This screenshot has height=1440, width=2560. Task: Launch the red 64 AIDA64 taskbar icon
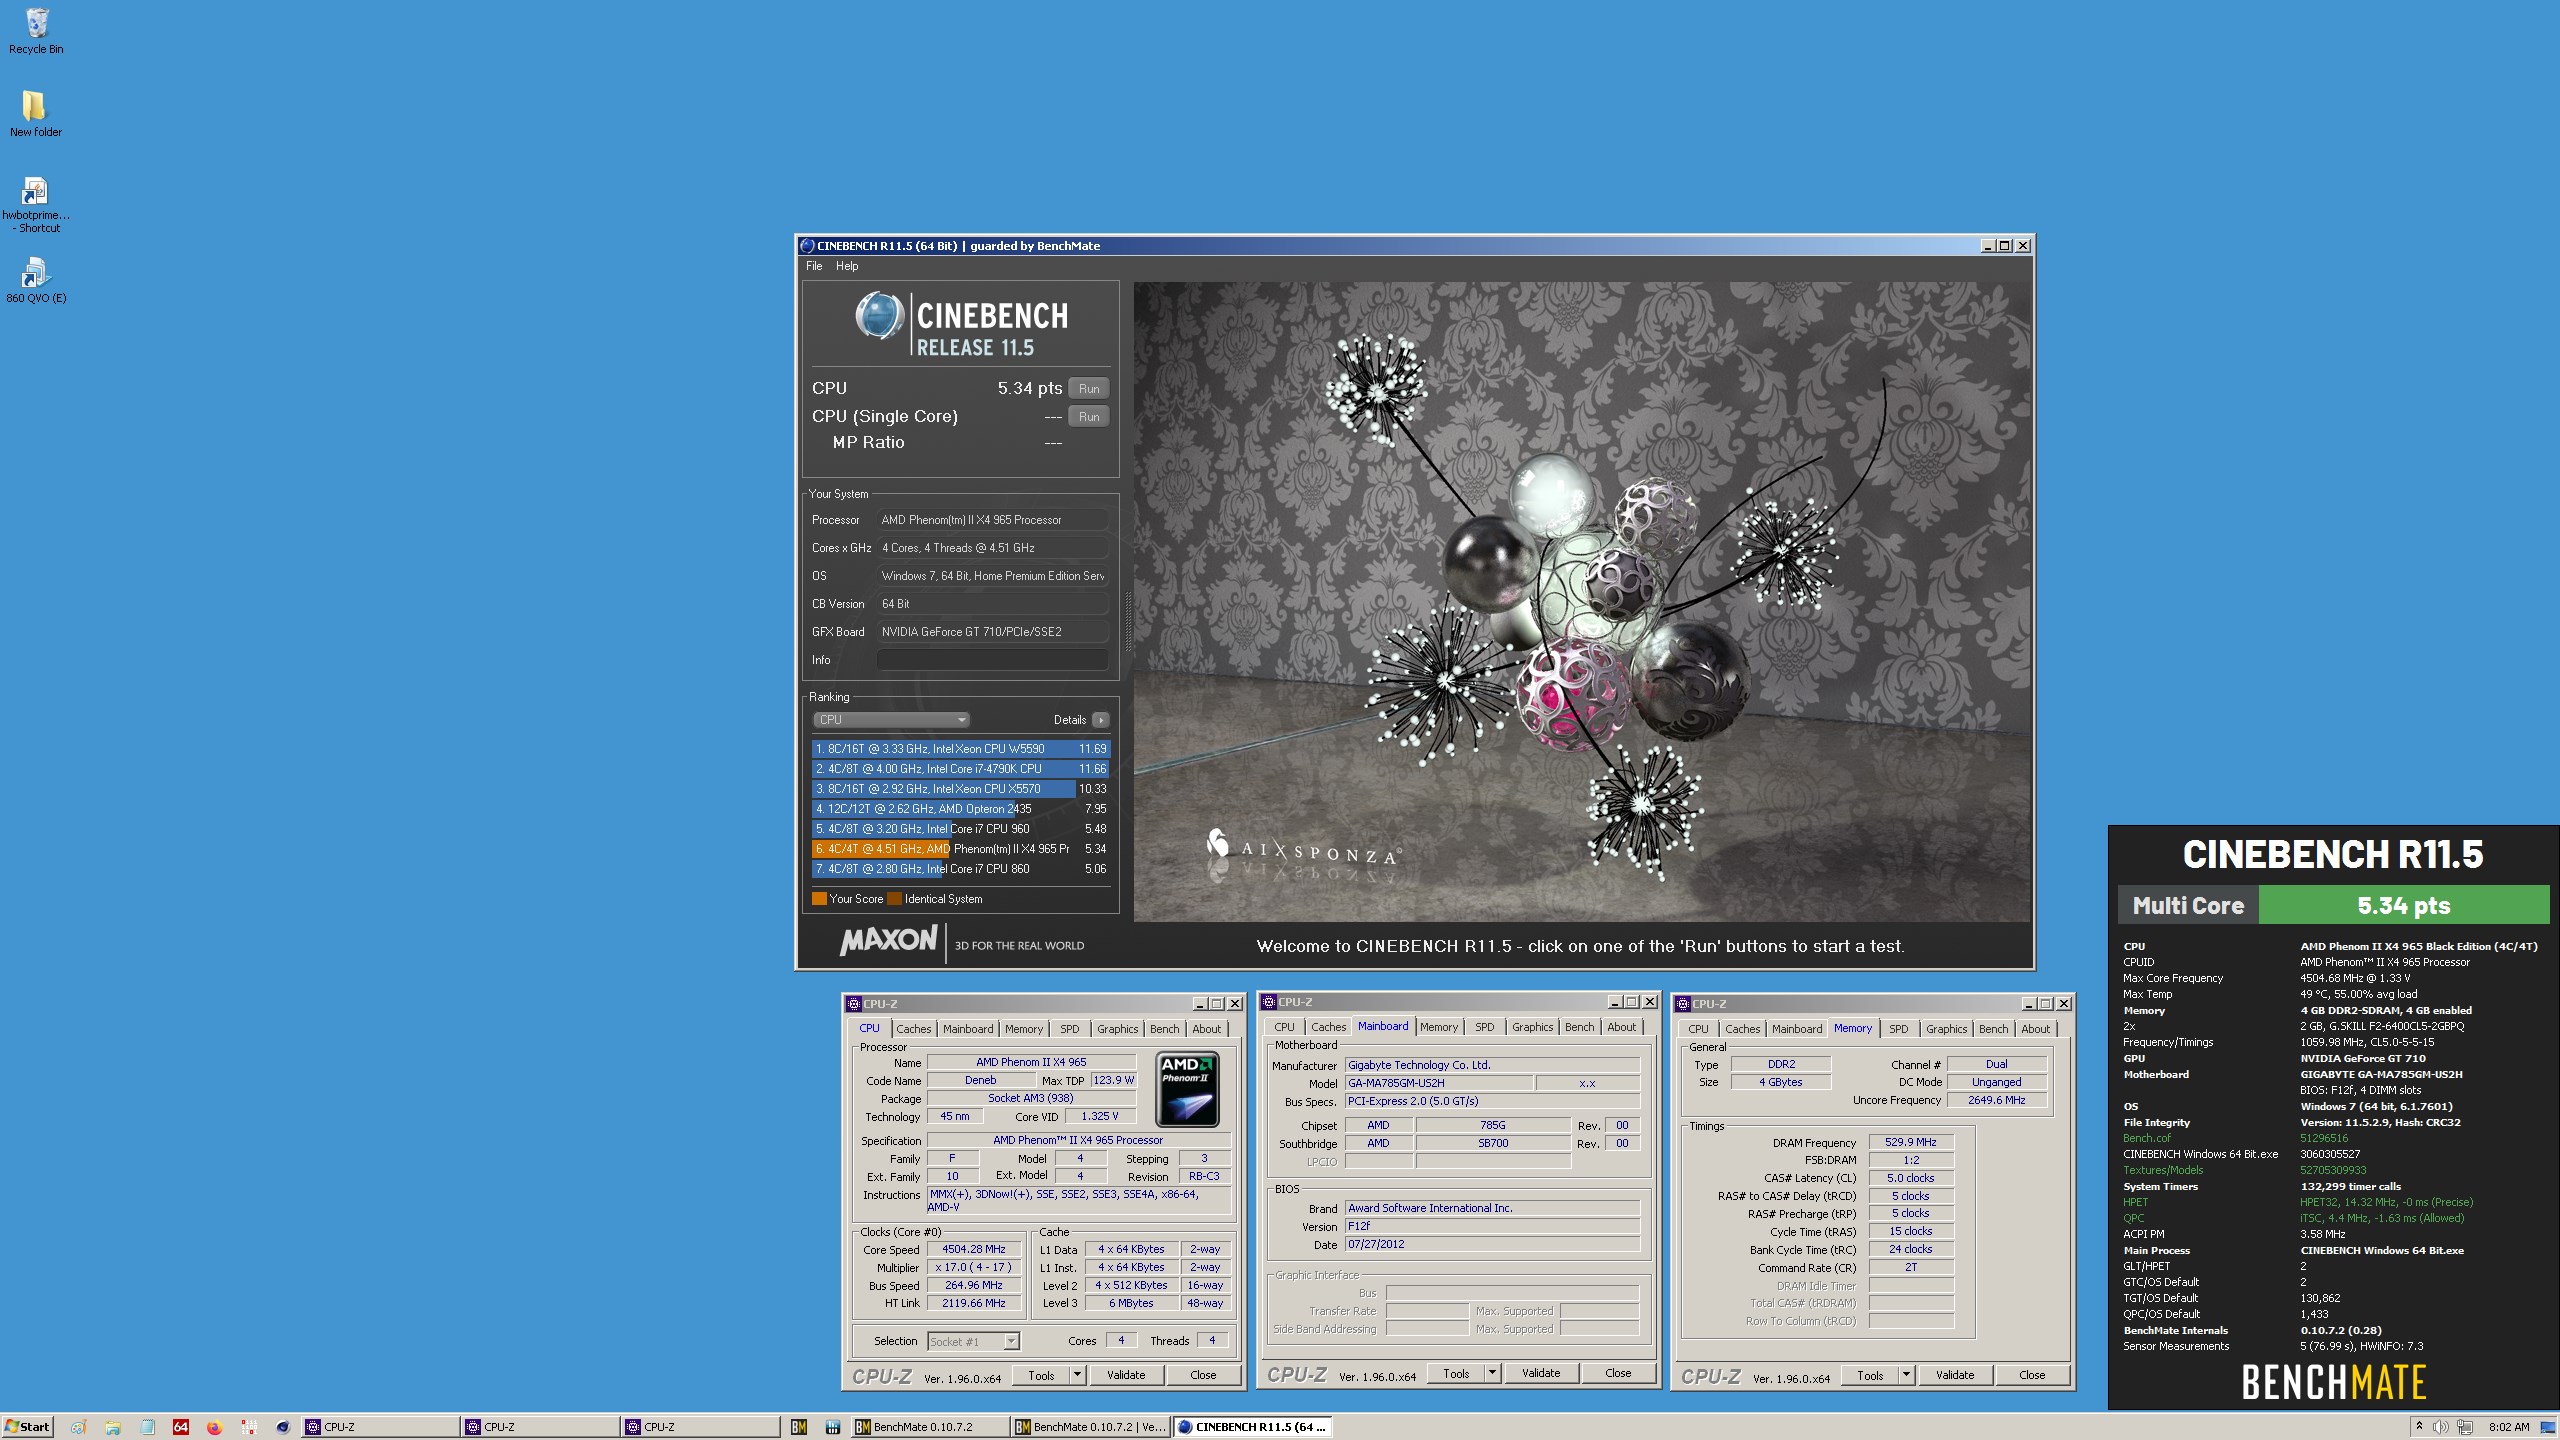click(x=181, y=1427)
